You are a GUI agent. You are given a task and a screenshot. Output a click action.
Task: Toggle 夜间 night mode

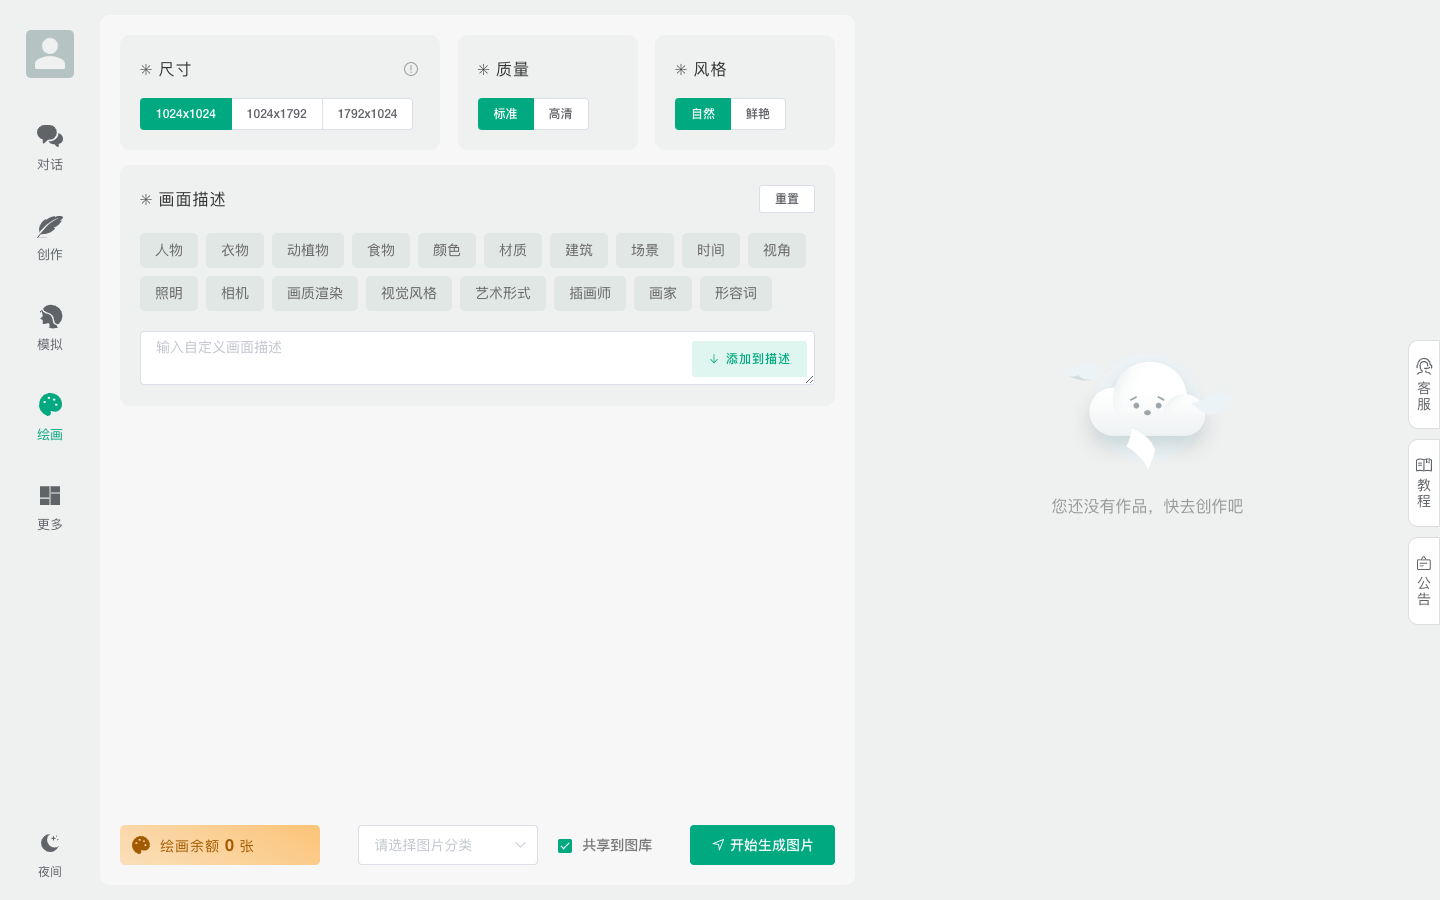coord(50,854)
